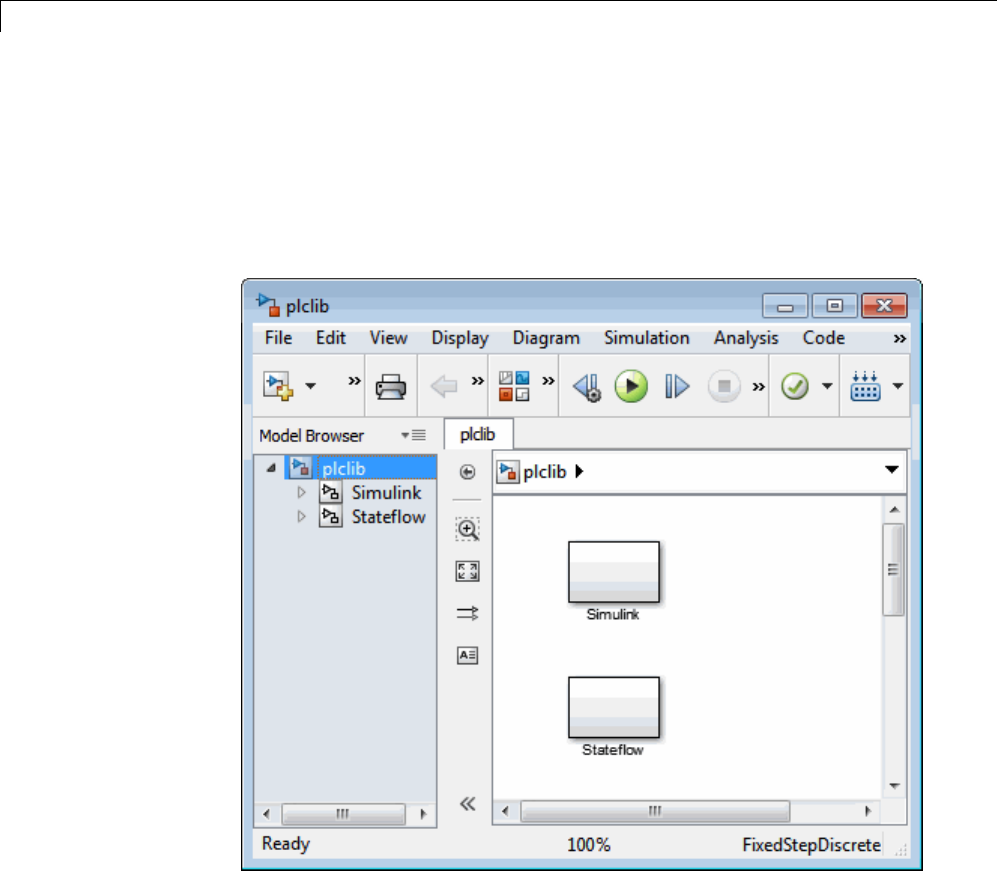The image size is (997, 871).
Task: Expand toolbar overflow chevron after Back arrow
Action: [478, 381]
